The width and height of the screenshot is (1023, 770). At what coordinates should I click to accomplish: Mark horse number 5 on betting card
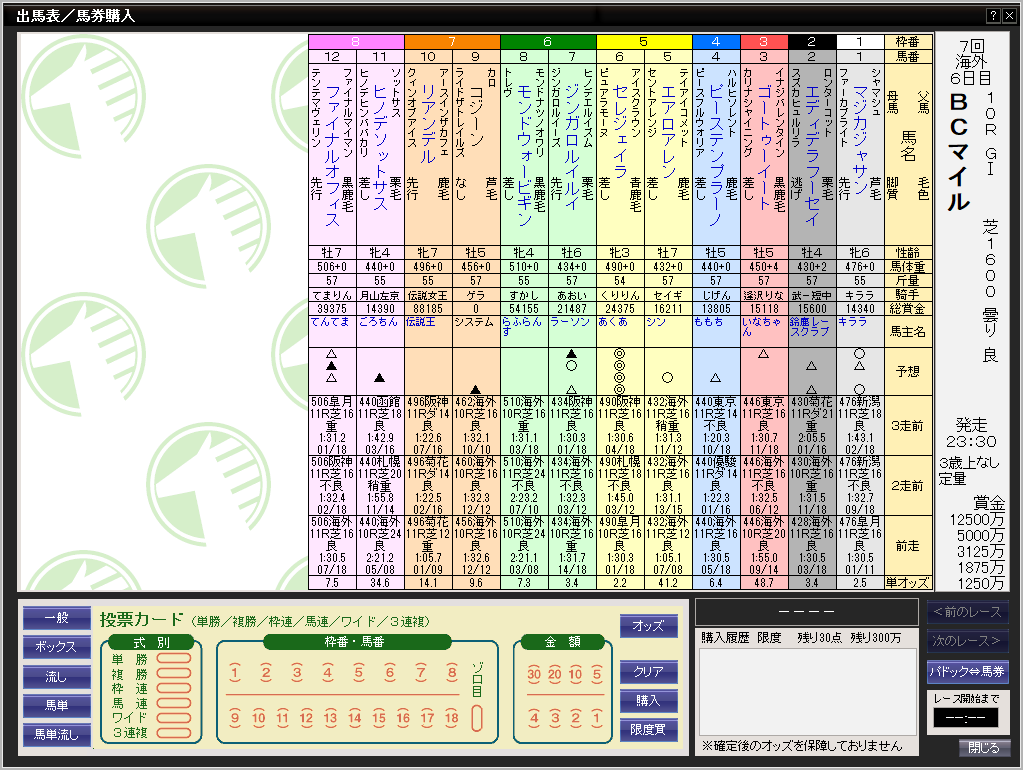click(359, 673)
